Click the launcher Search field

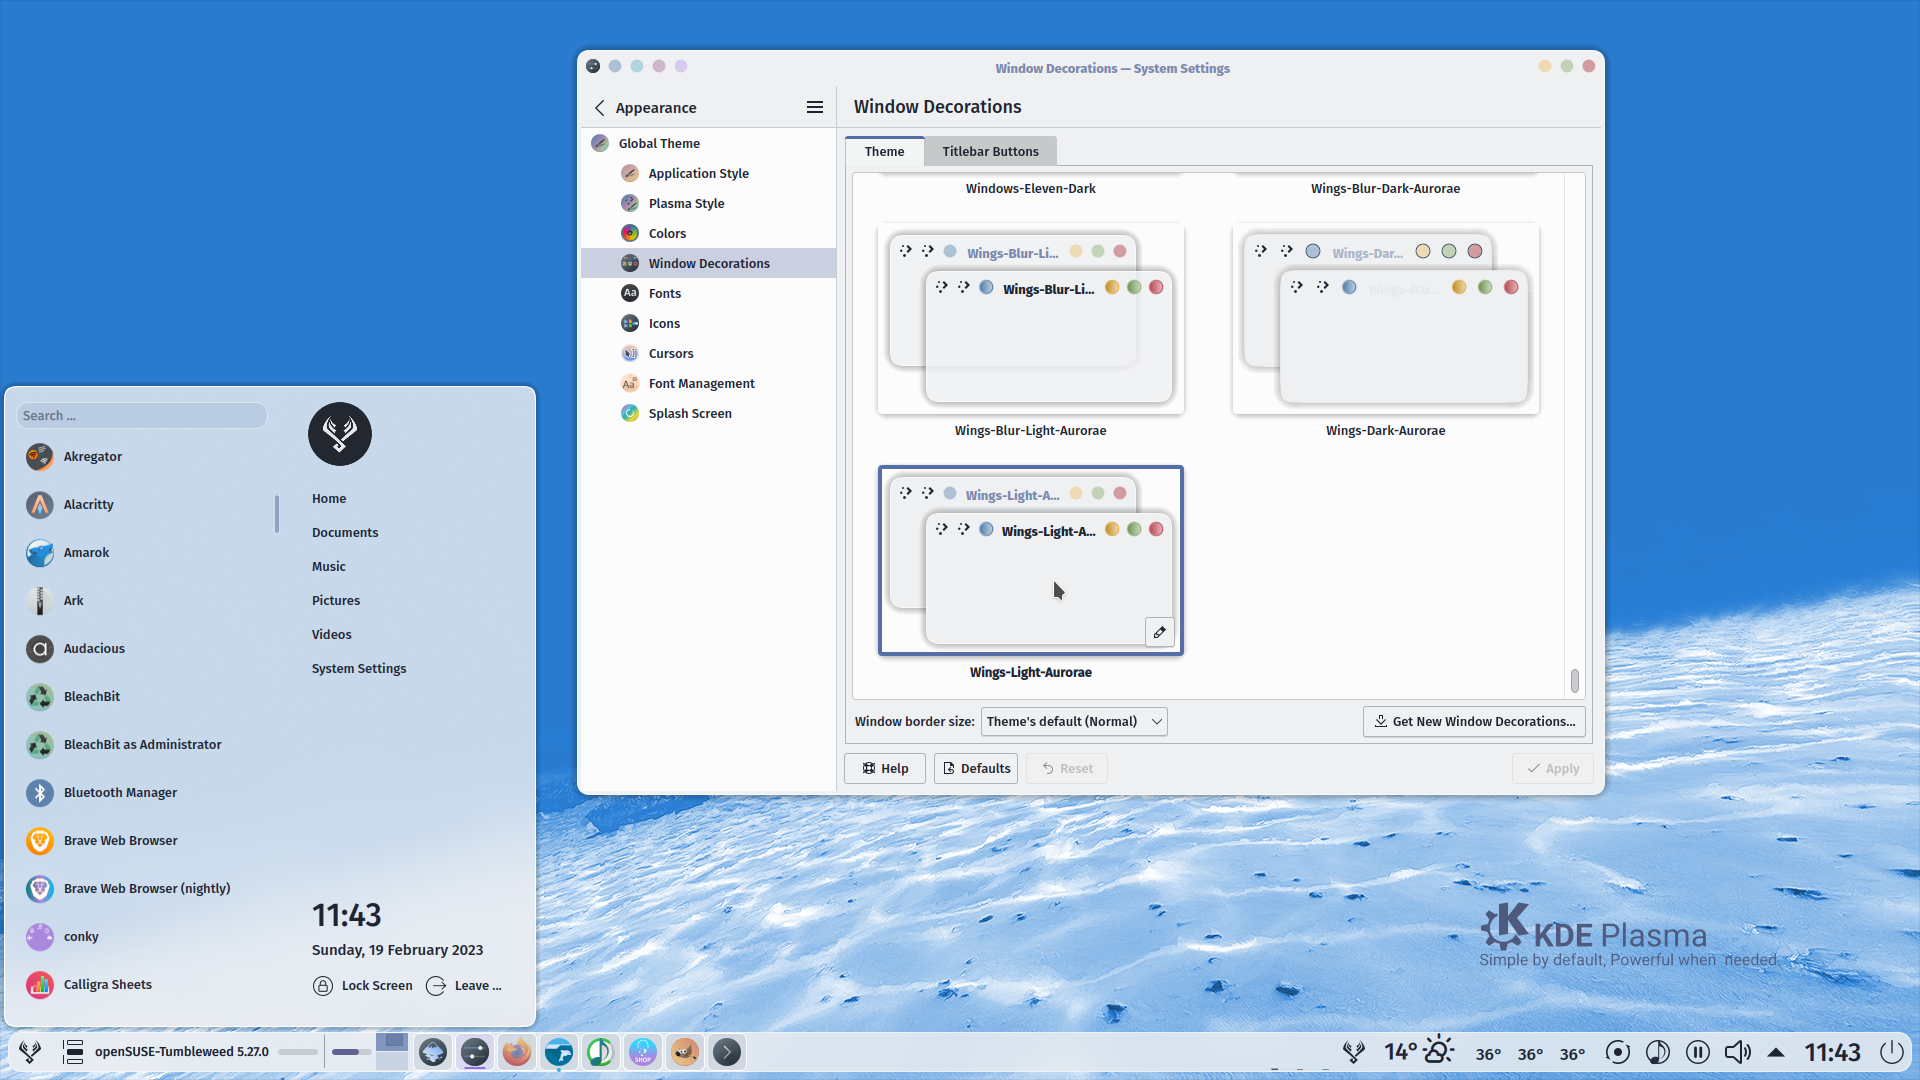[x=142, y=416]
